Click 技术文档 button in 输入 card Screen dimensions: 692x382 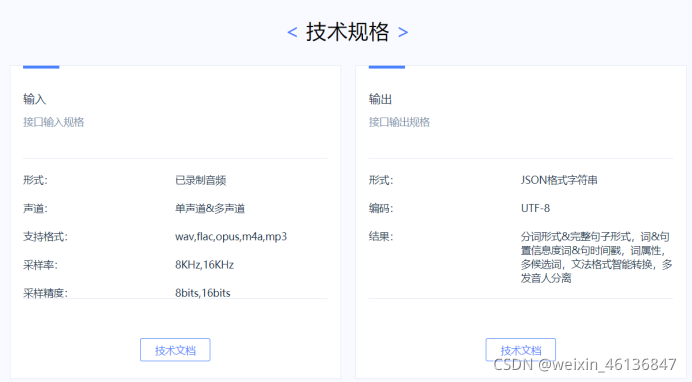(175, 350)
